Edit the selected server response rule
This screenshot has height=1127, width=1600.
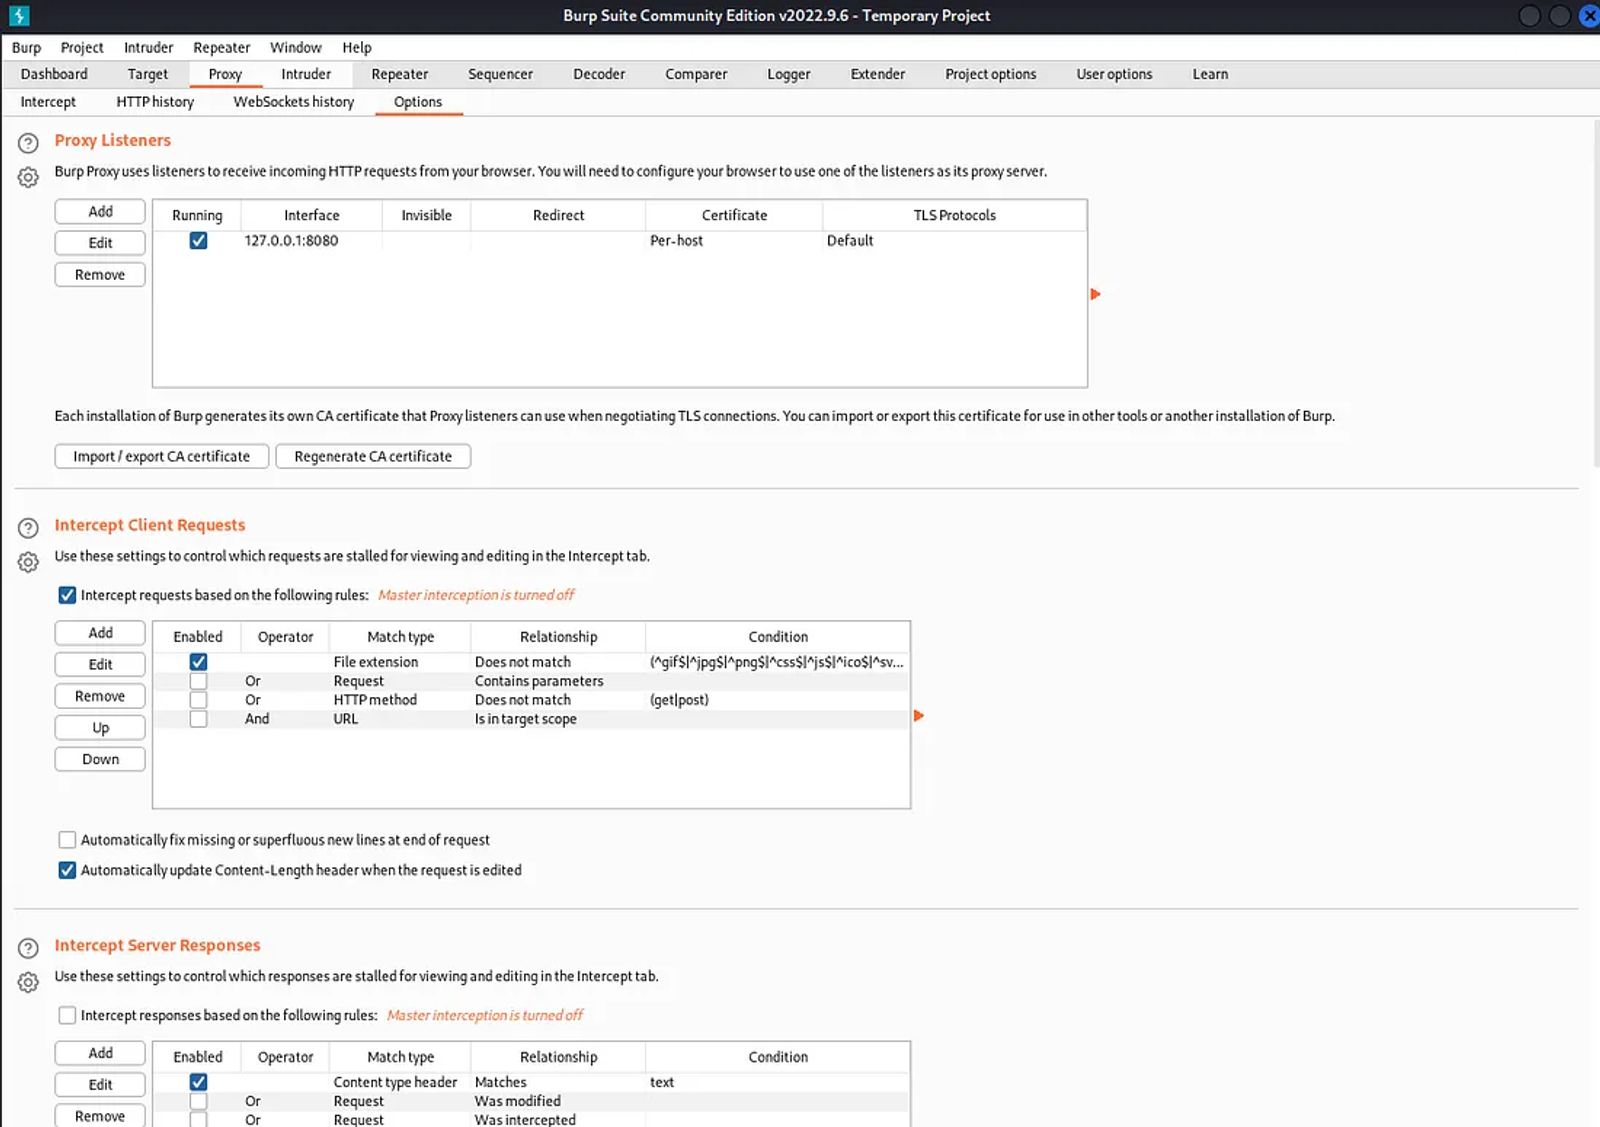(x=100, y=1085)
